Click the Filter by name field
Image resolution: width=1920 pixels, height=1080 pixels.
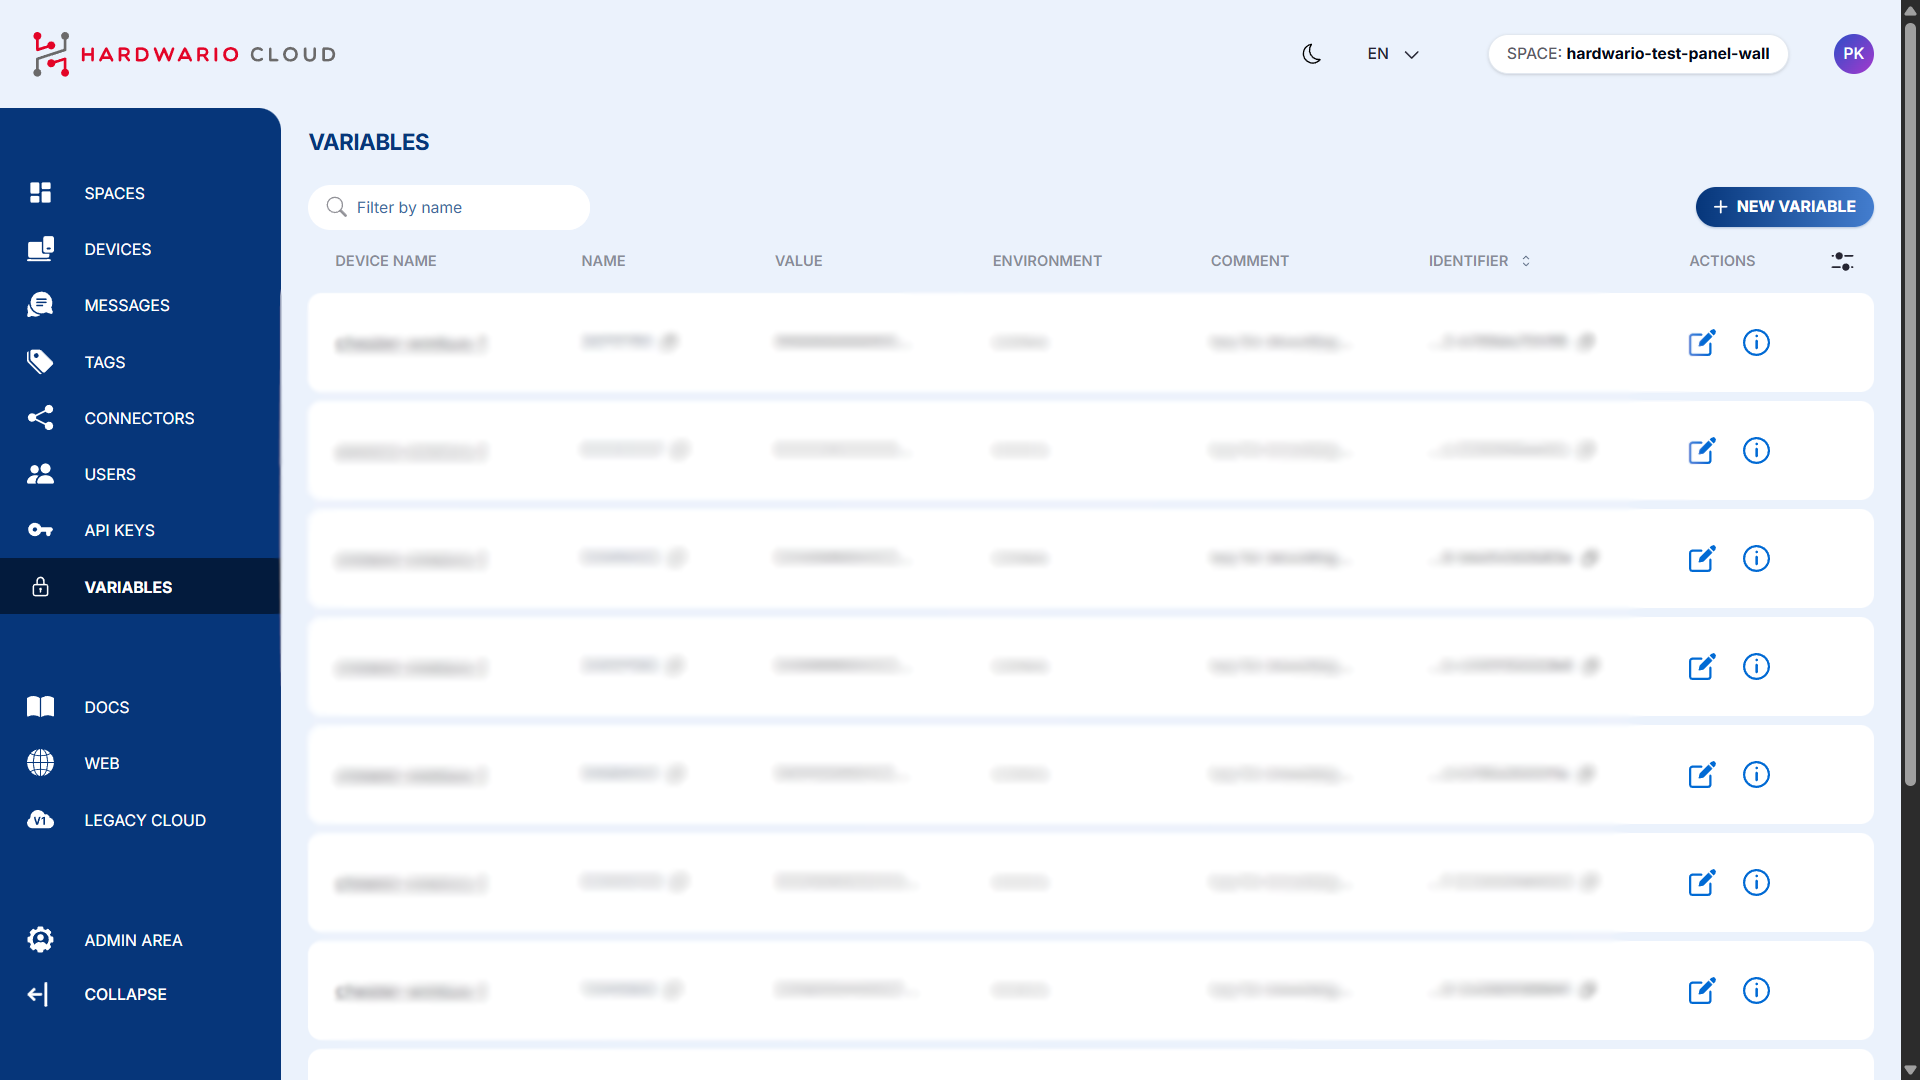coord(449,207)
